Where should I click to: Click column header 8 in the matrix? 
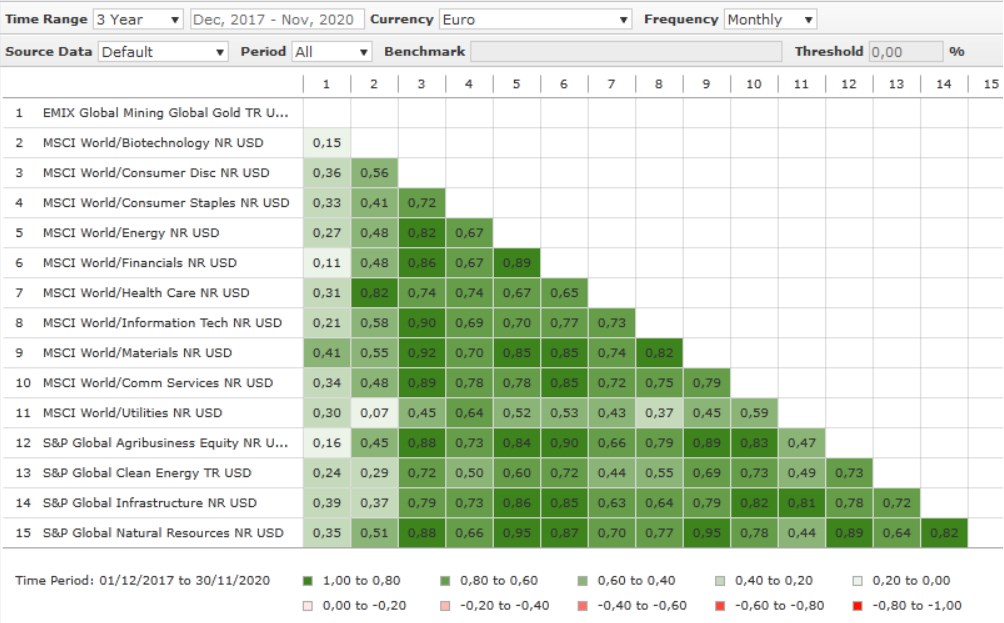pyautogui.click(x=658, y=84)
